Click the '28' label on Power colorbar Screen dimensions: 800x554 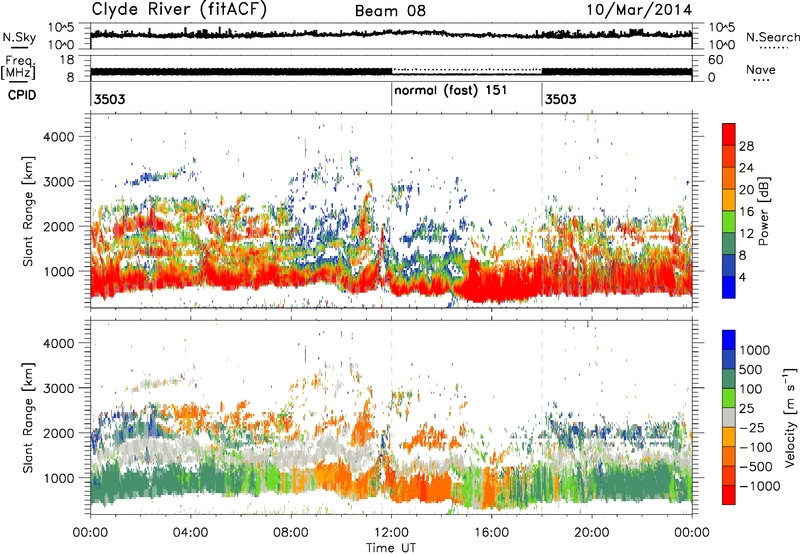[x=746, y=146]
